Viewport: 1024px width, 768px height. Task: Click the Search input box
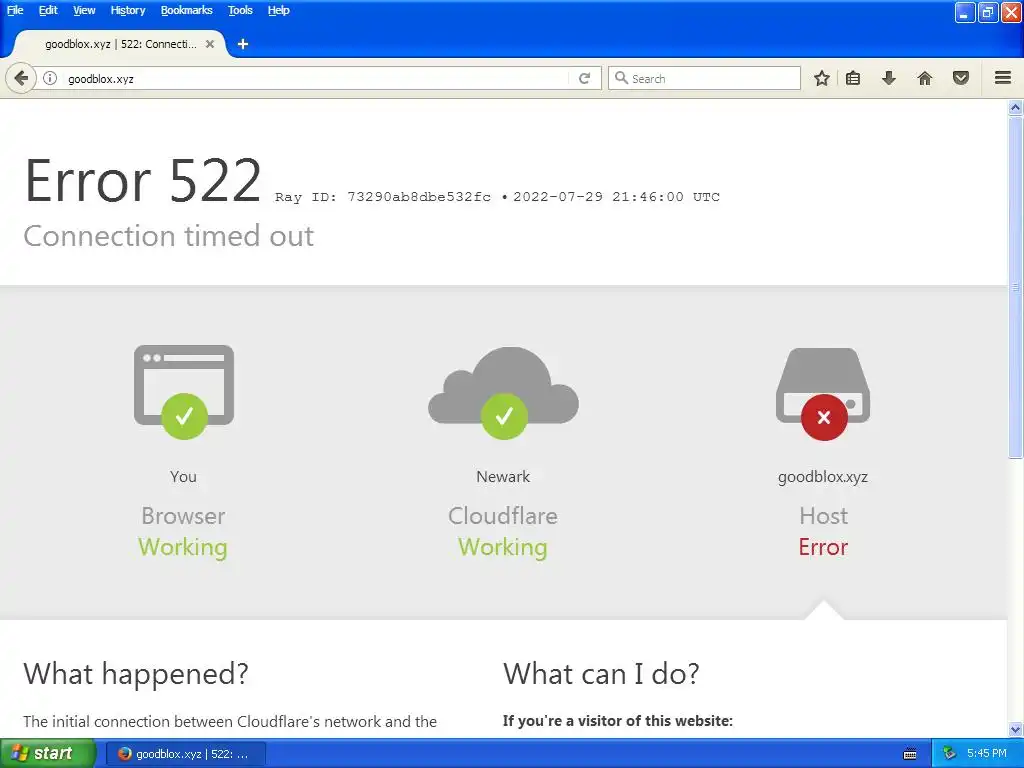click(x=704, y=78)
